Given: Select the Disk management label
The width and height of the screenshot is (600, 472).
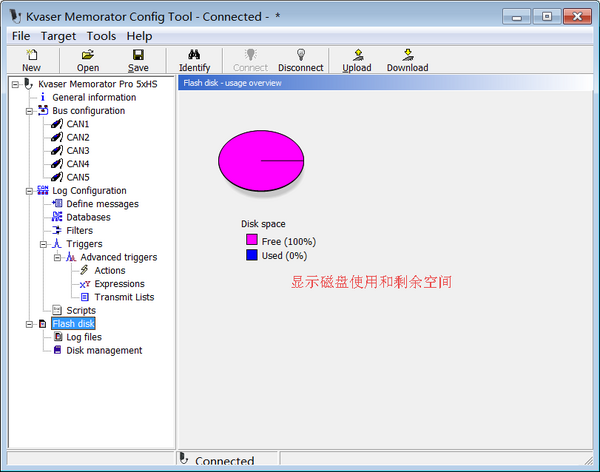Looking at the screenshot, I should pyautogui.click(x=104, y=350).
